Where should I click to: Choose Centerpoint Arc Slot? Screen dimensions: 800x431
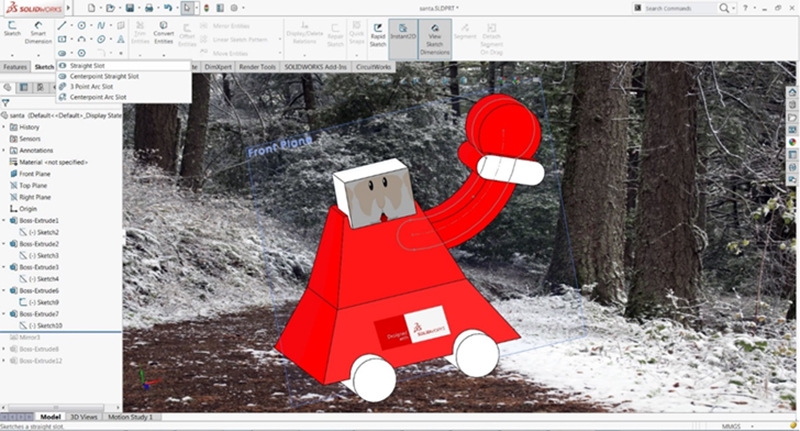(123, 97)
